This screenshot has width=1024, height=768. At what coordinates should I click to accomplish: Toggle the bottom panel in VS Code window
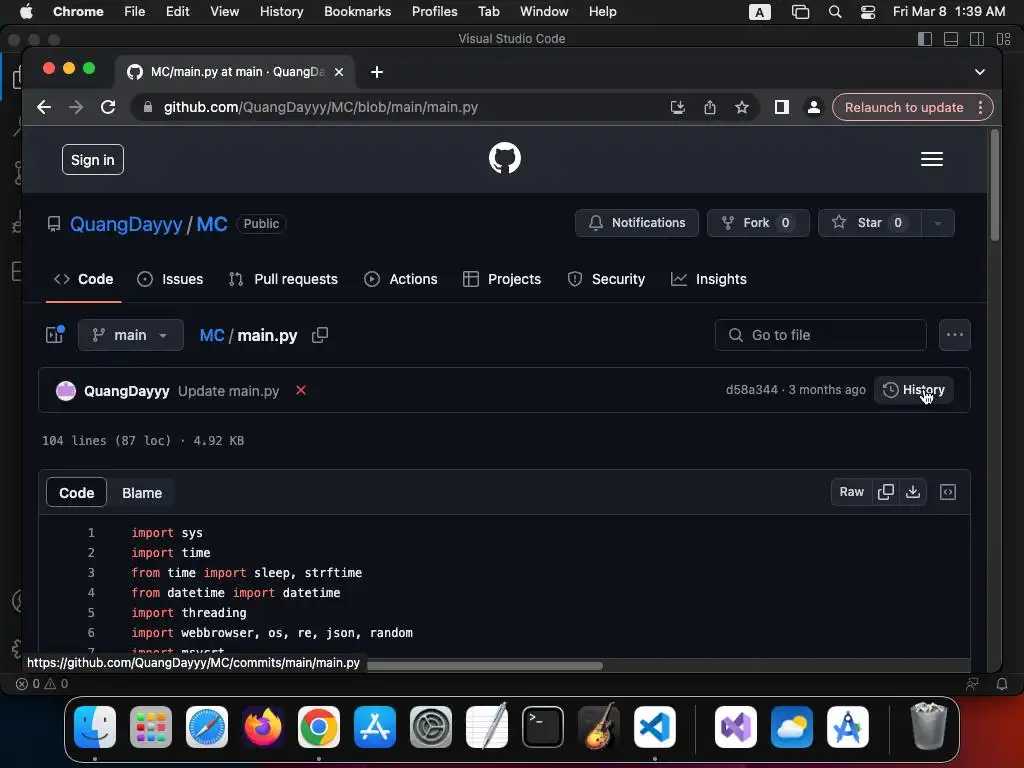coord(951,39)
